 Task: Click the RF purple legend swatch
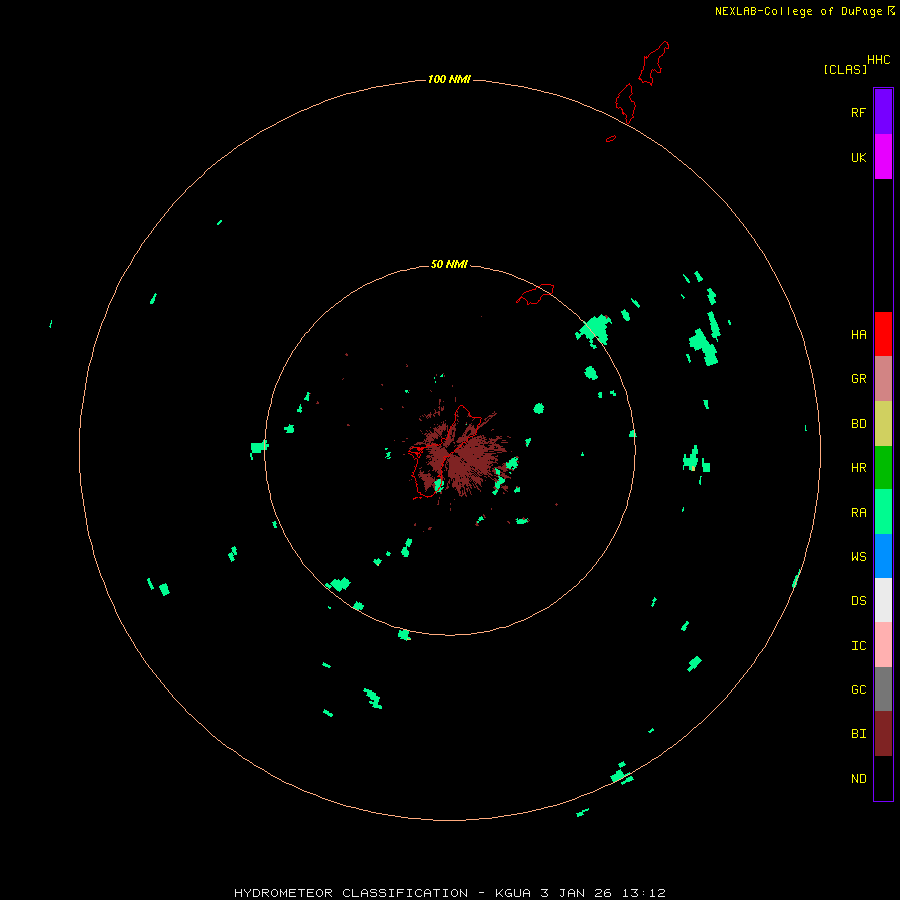click(883, 112)
